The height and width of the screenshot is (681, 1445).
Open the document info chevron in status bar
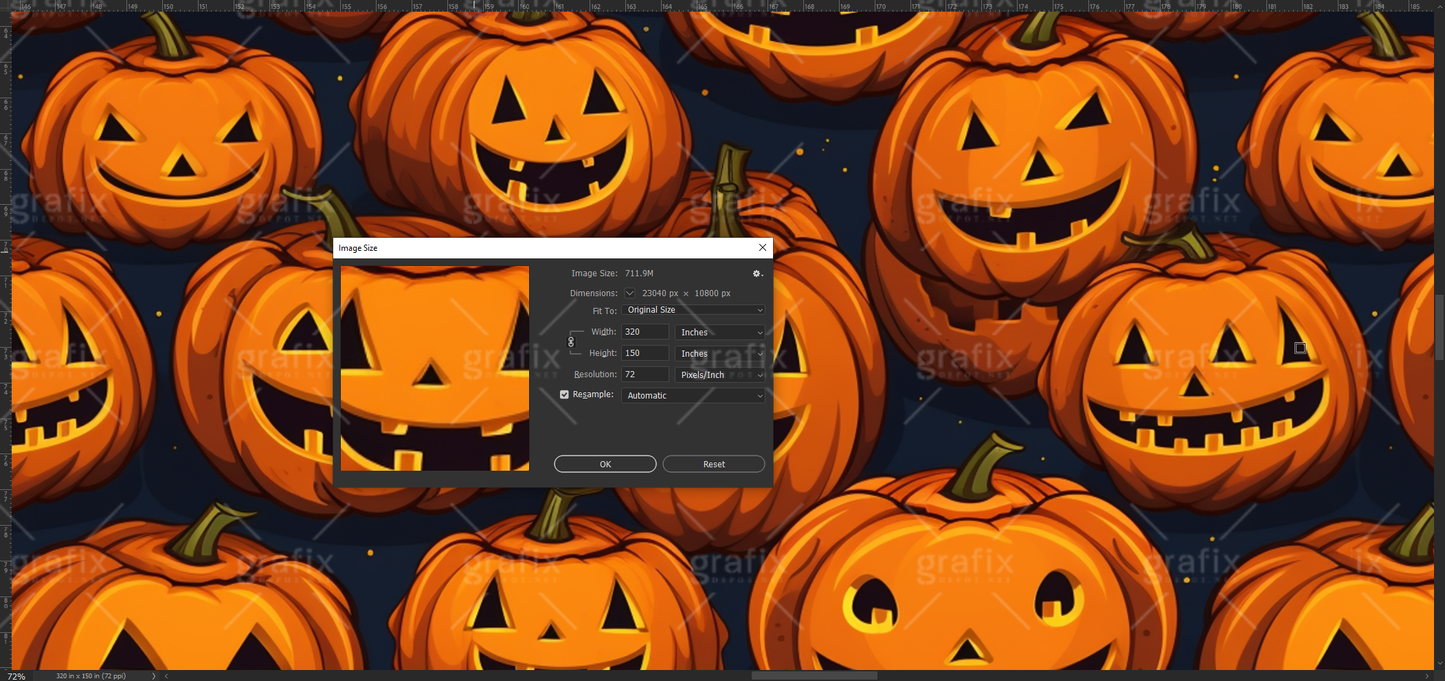(152, 675)
